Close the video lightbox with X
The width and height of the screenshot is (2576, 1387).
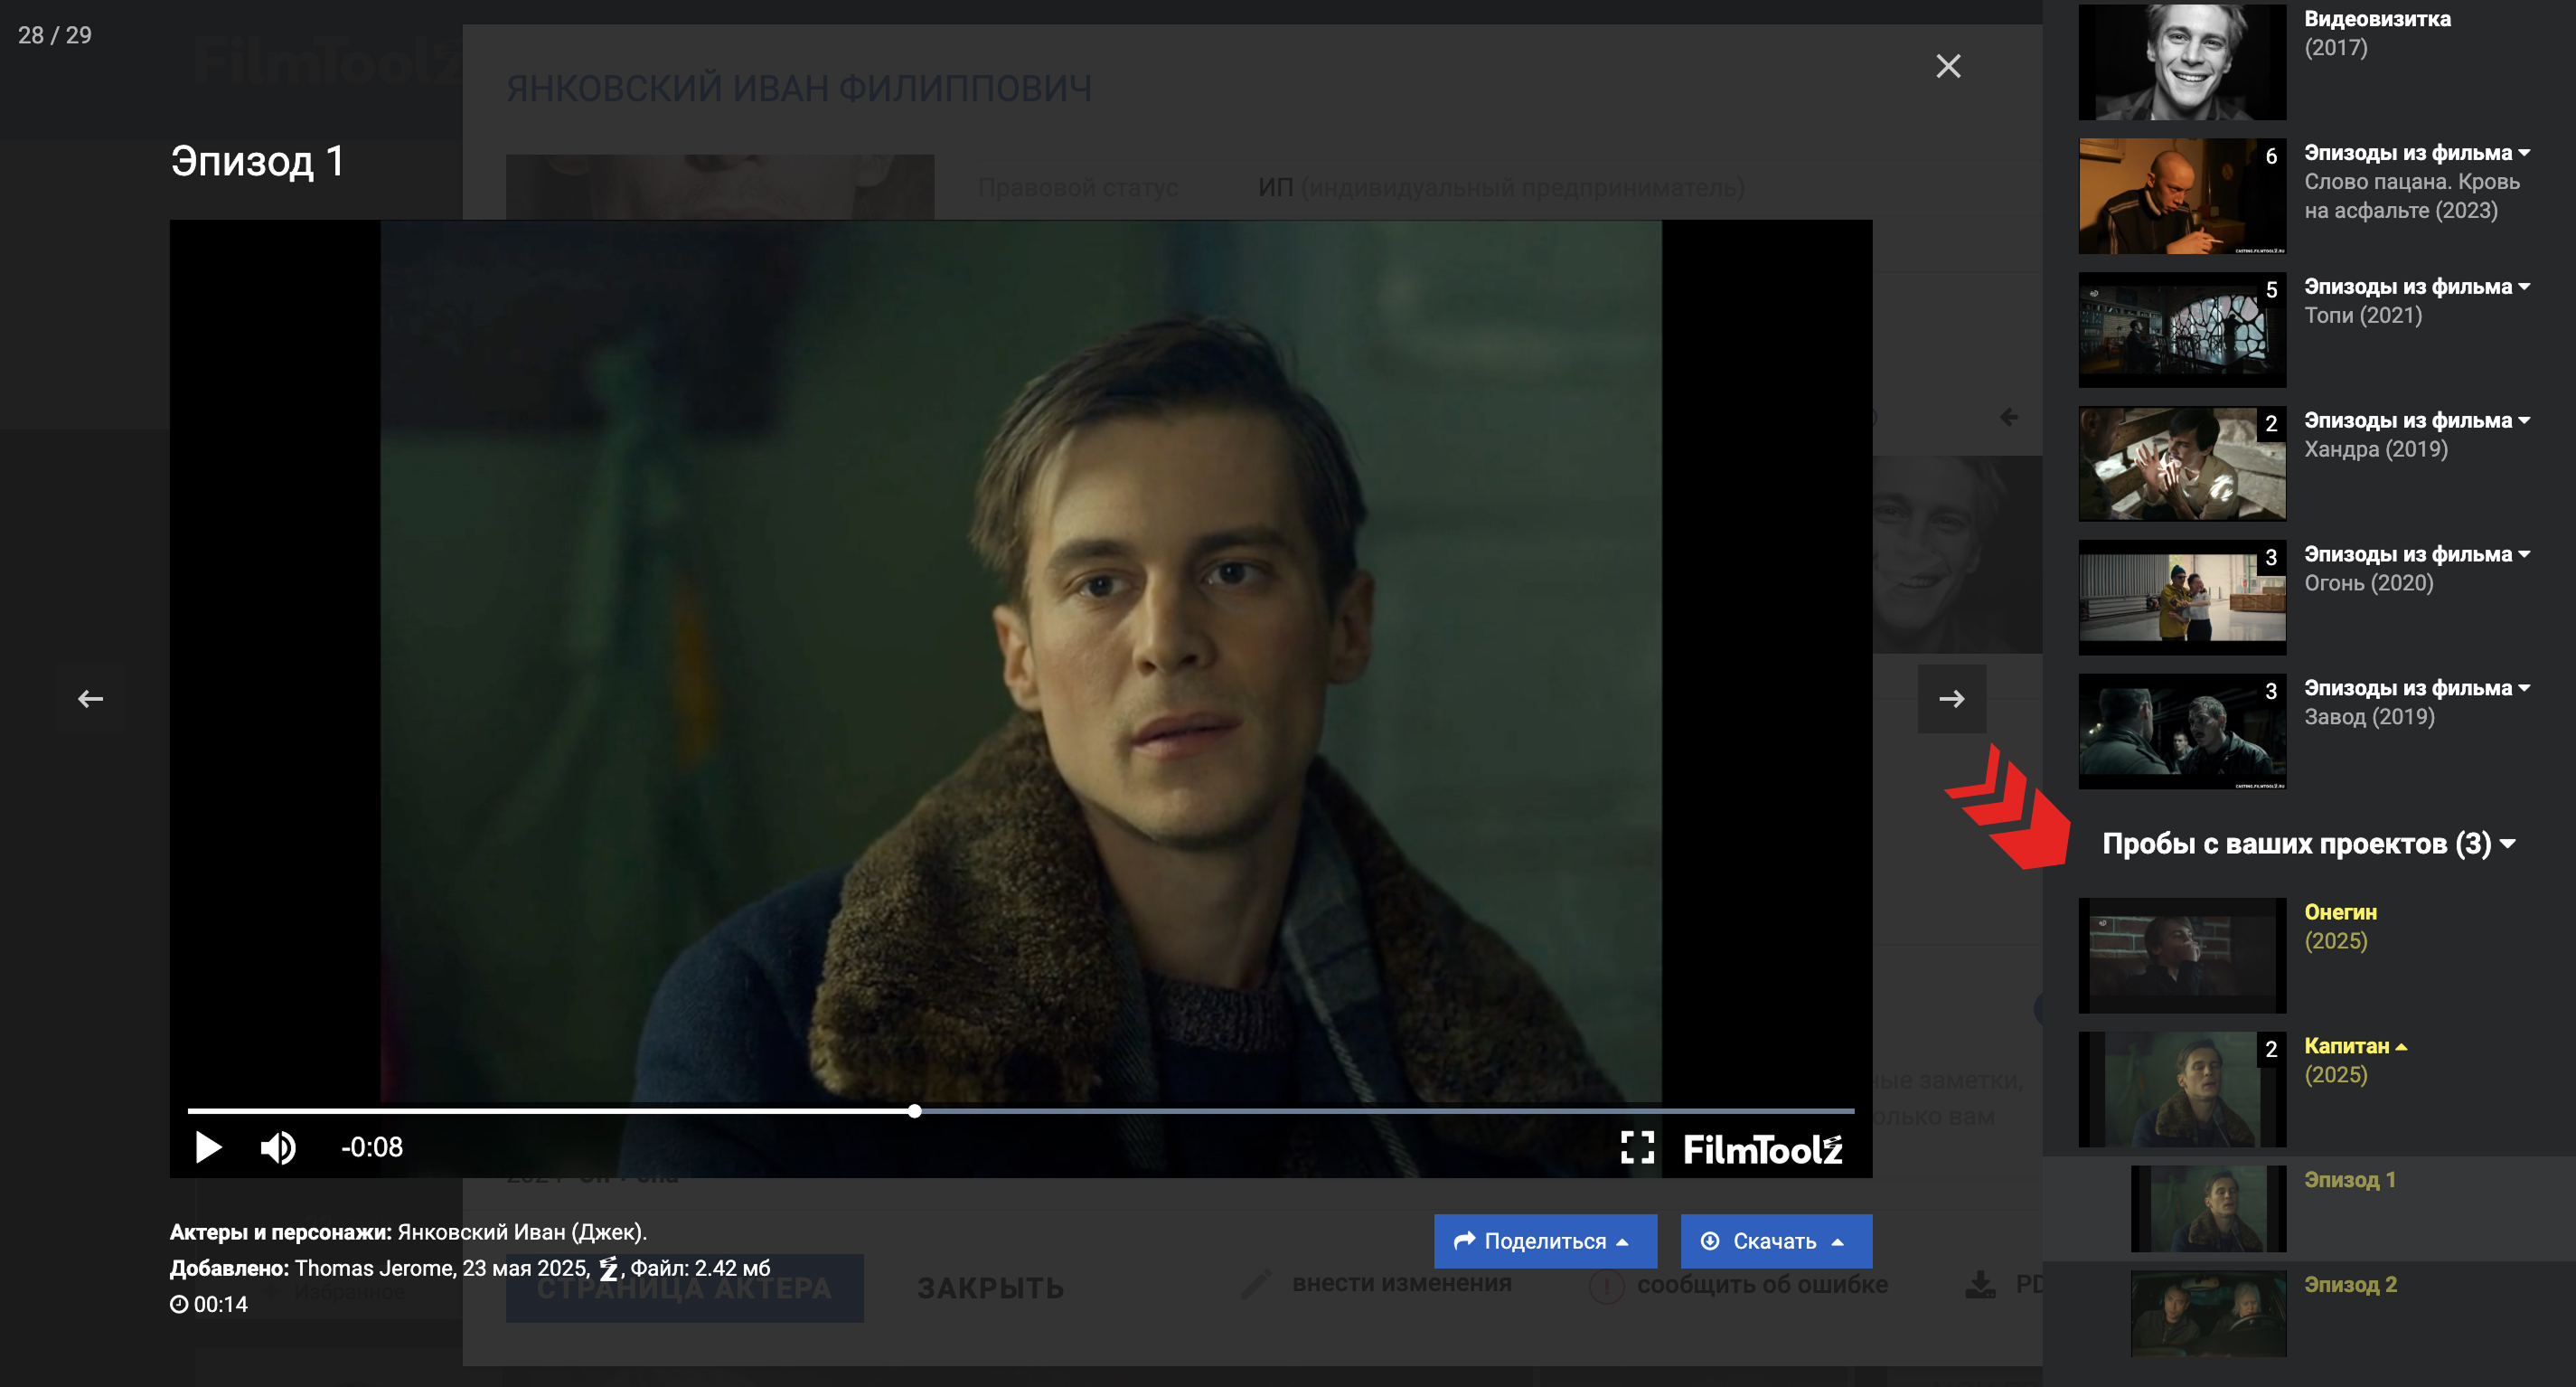(1948, 66)
